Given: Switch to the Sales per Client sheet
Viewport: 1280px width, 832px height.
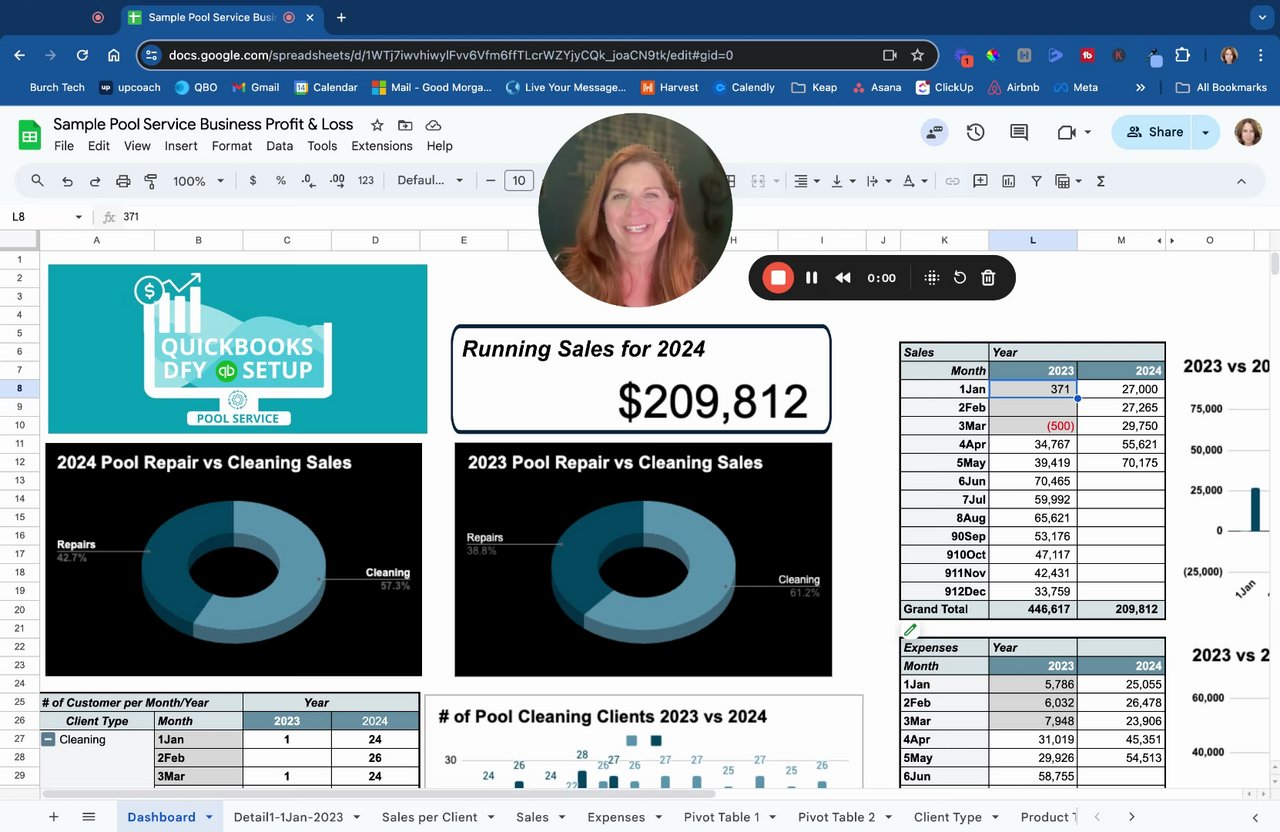Looking at the screenshot, I should pyautogui.click(x=430, y=817).
